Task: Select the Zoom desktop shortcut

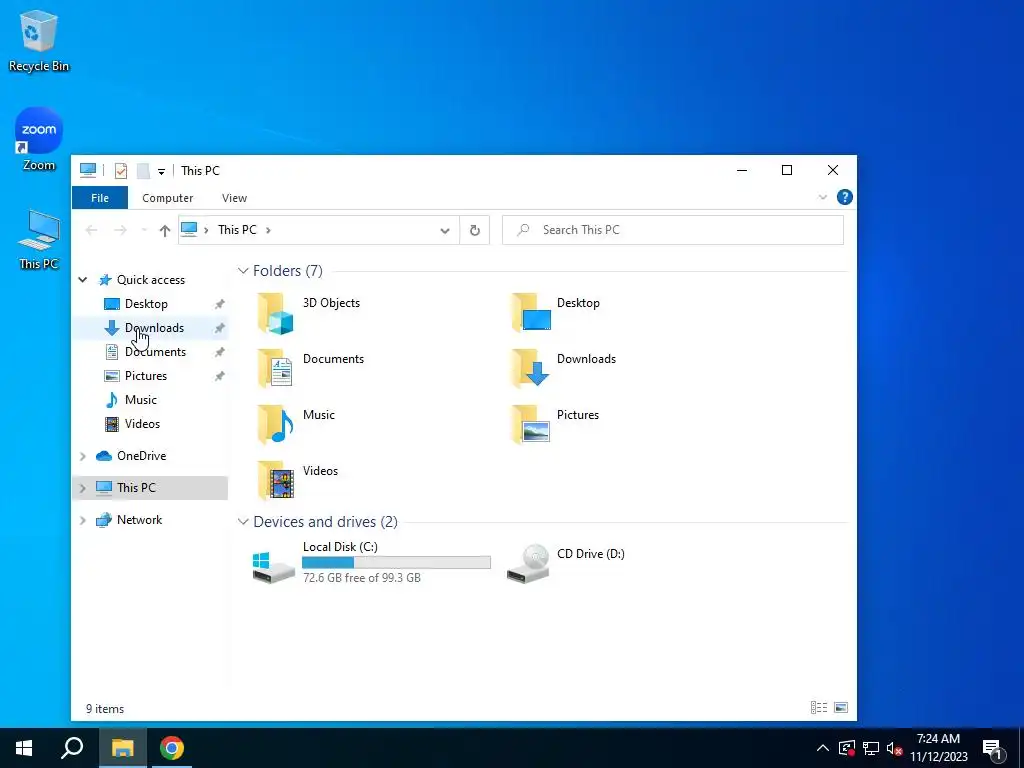Action: pos(39,139)
